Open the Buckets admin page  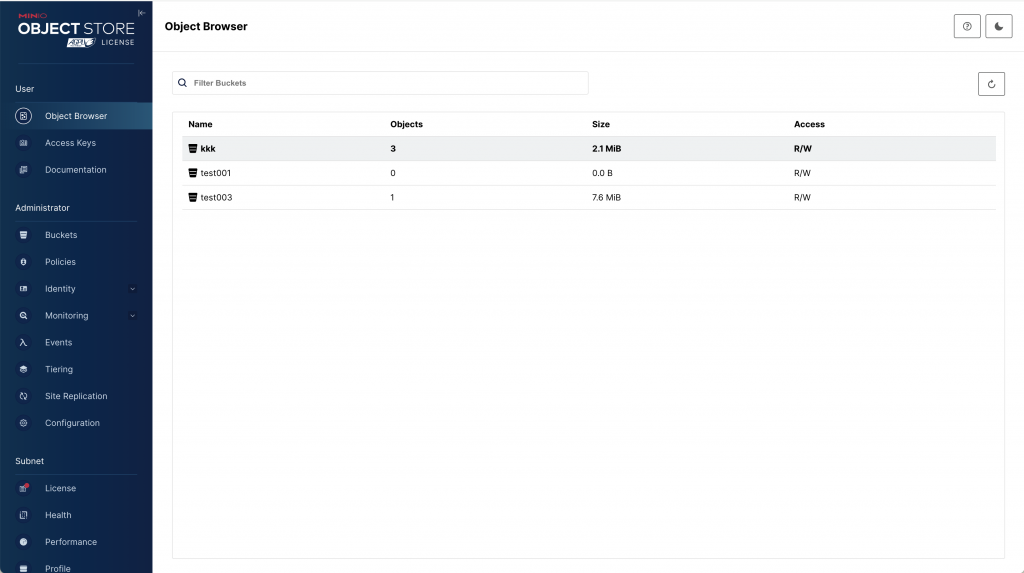(x=61, y=235)
